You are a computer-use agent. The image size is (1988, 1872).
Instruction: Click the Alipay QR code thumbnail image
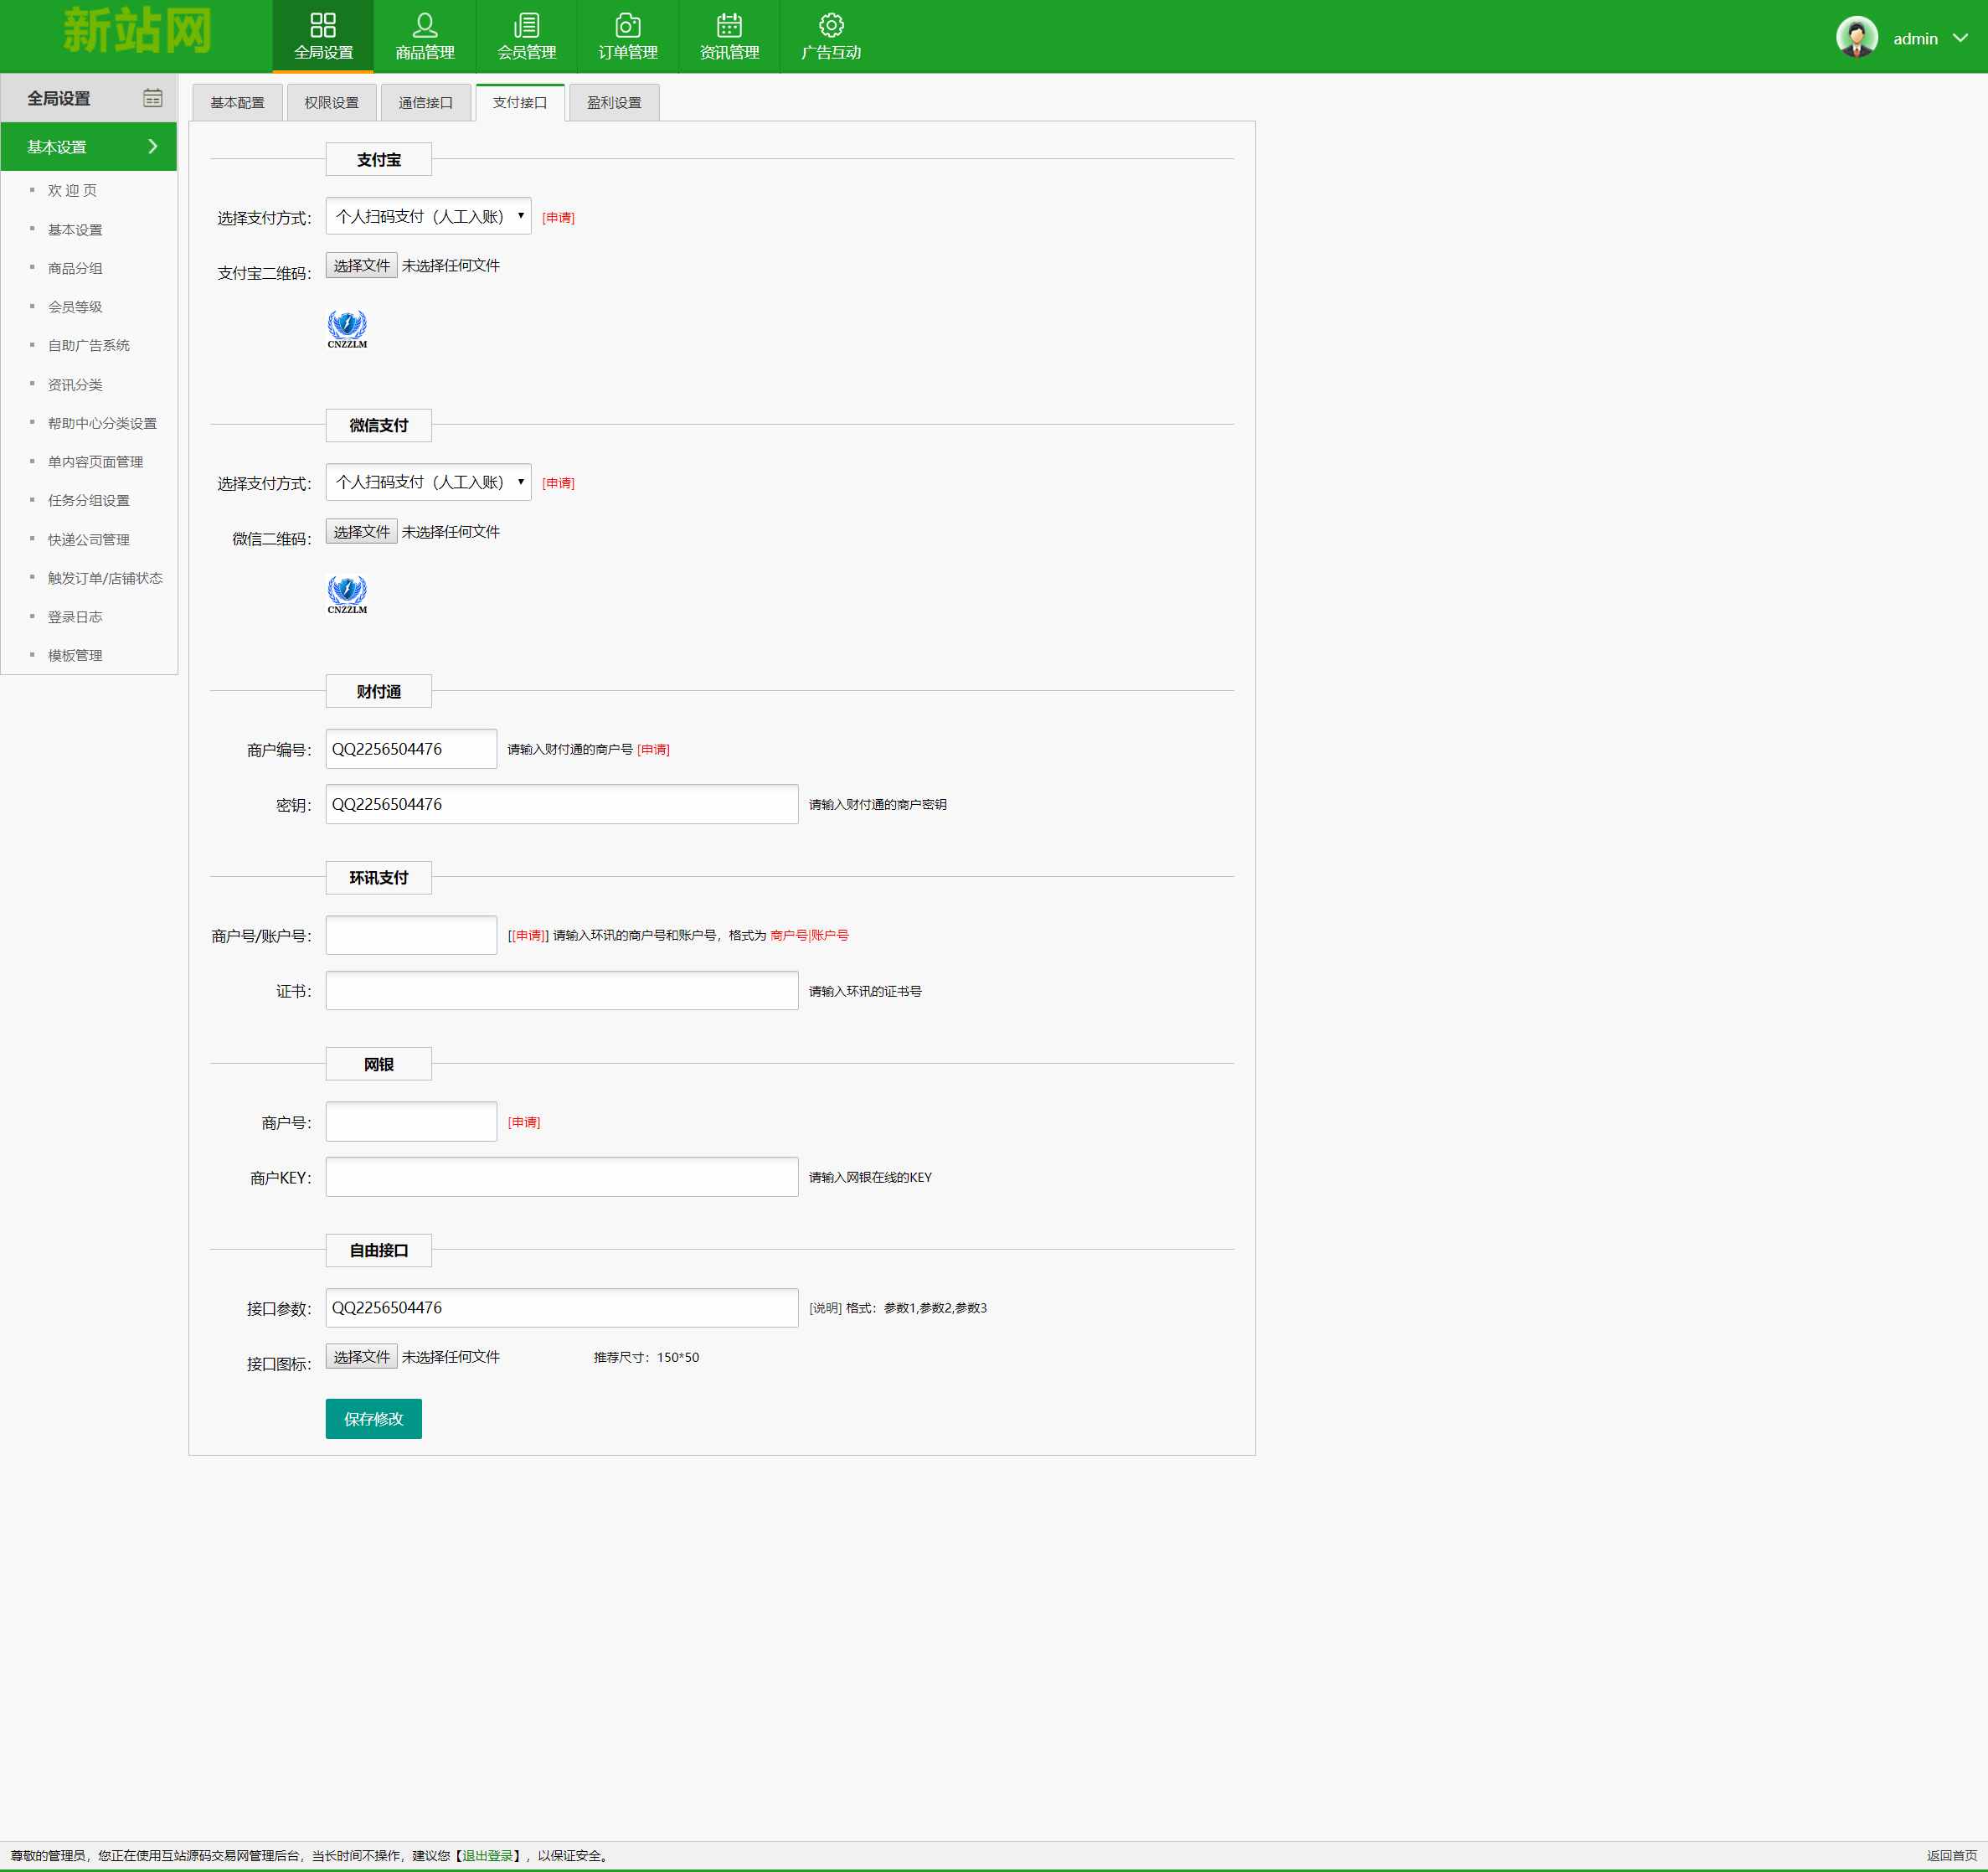(347, 328)
